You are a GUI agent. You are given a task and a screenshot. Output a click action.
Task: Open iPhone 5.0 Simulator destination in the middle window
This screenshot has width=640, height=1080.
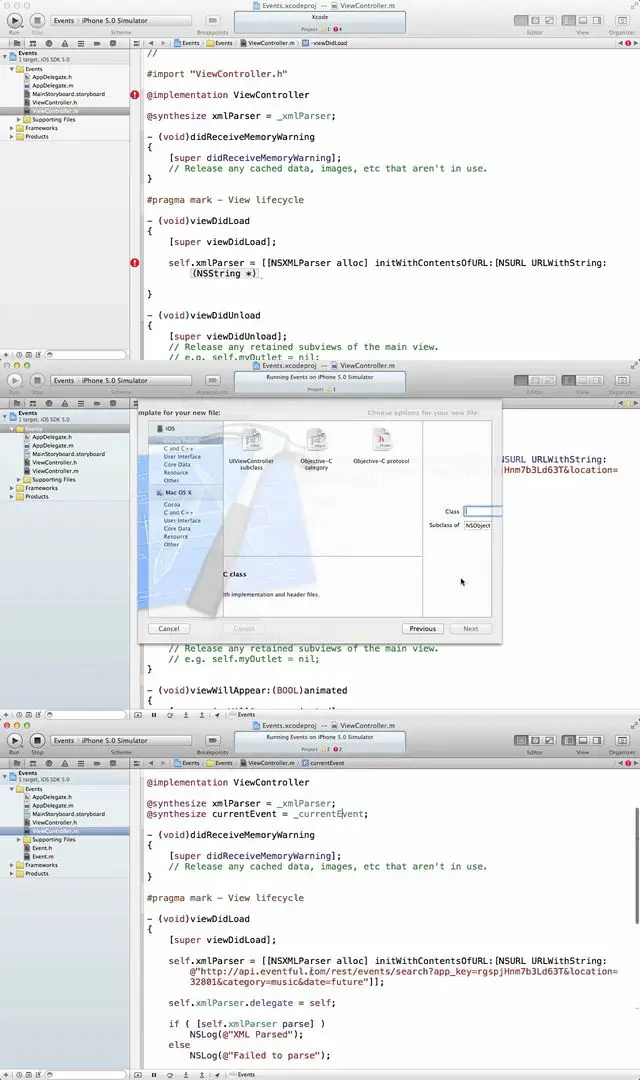(114, 380)
